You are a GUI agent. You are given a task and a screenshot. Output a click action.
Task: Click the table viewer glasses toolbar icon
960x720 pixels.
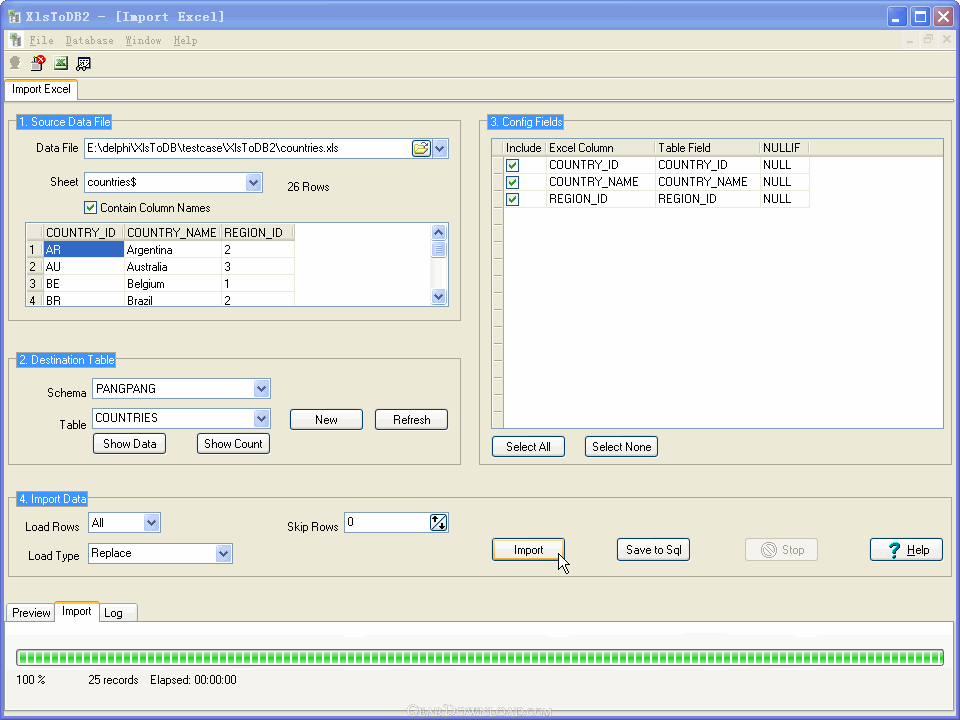(83, 63)
